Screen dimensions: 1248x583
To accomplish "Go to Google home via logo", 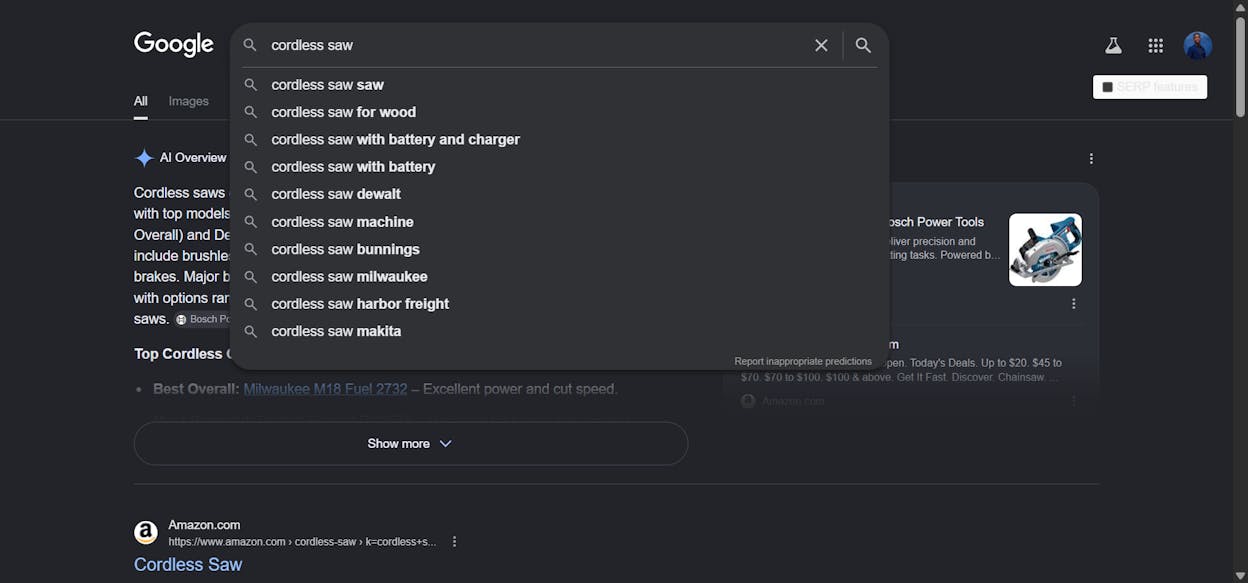I will click(x=174, y=45).
